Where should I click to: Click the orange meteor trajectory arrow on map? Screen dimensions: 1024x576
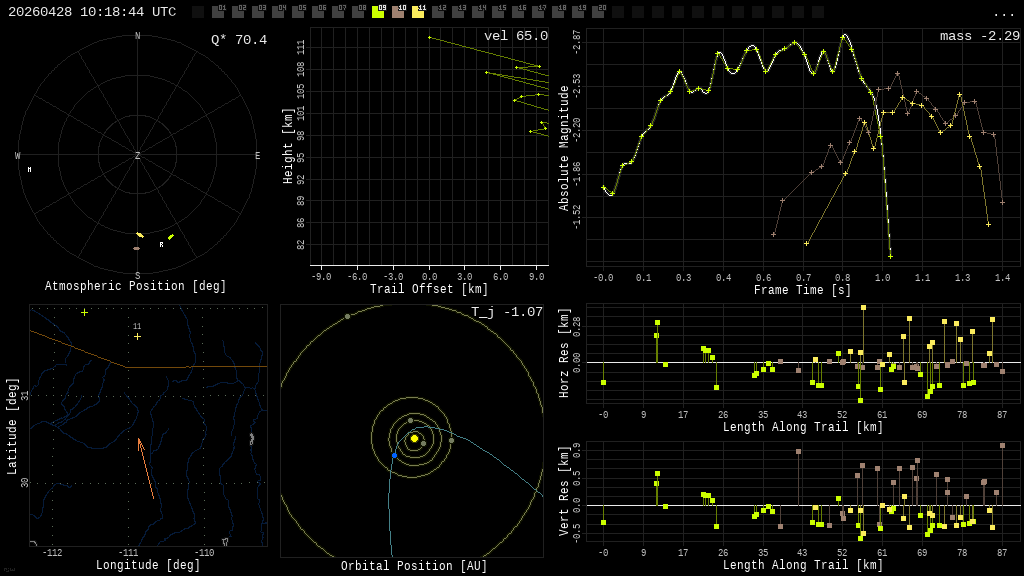(146, 468)
